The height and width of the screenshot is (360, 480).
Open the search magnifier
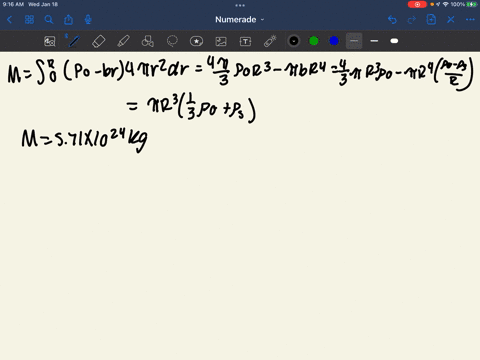pyautogui.click(x=49, y=20)
